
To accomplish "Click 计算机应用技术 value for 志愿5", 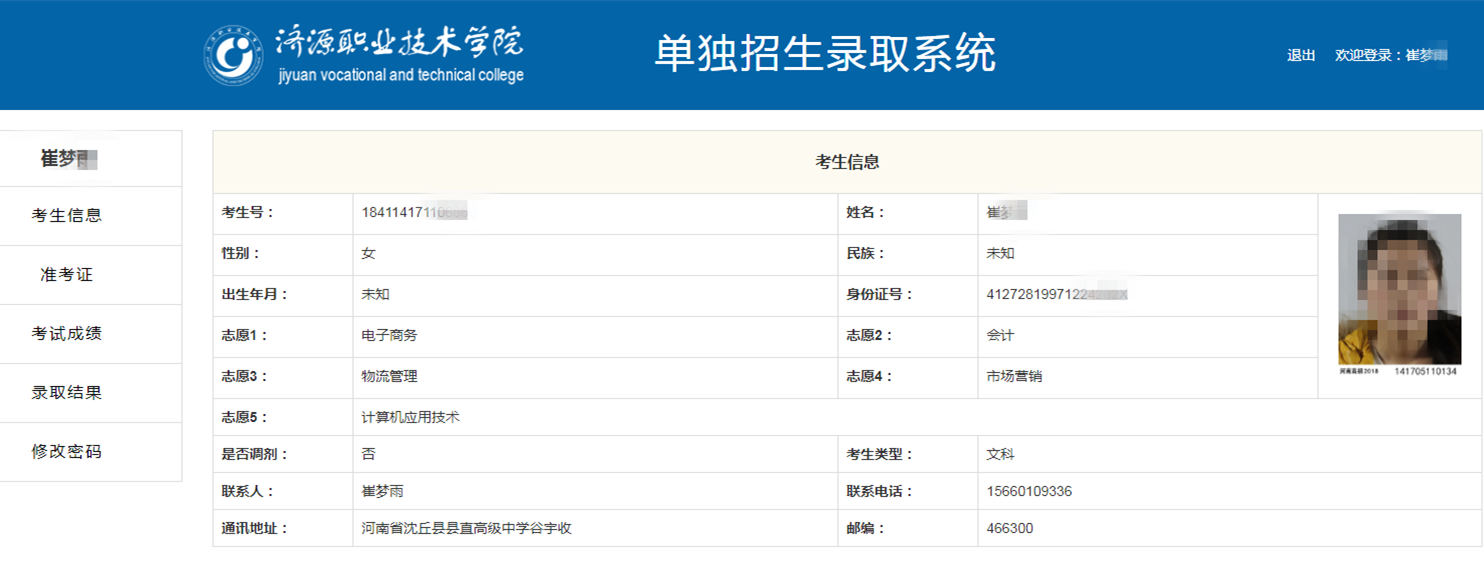I will (410, 418).
